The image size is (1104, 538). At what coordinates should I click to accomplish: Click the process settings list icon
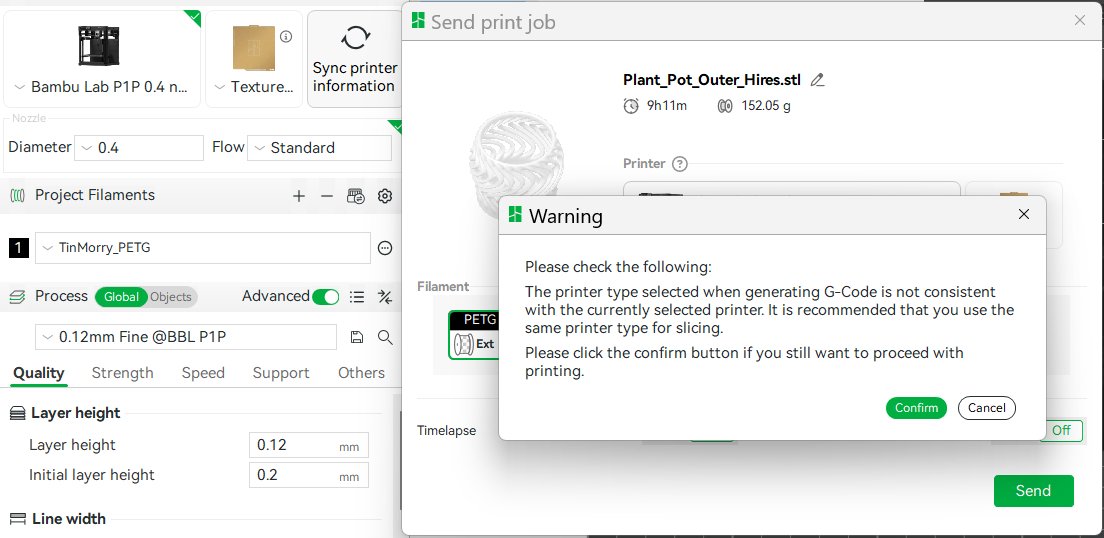coord(357,297)
